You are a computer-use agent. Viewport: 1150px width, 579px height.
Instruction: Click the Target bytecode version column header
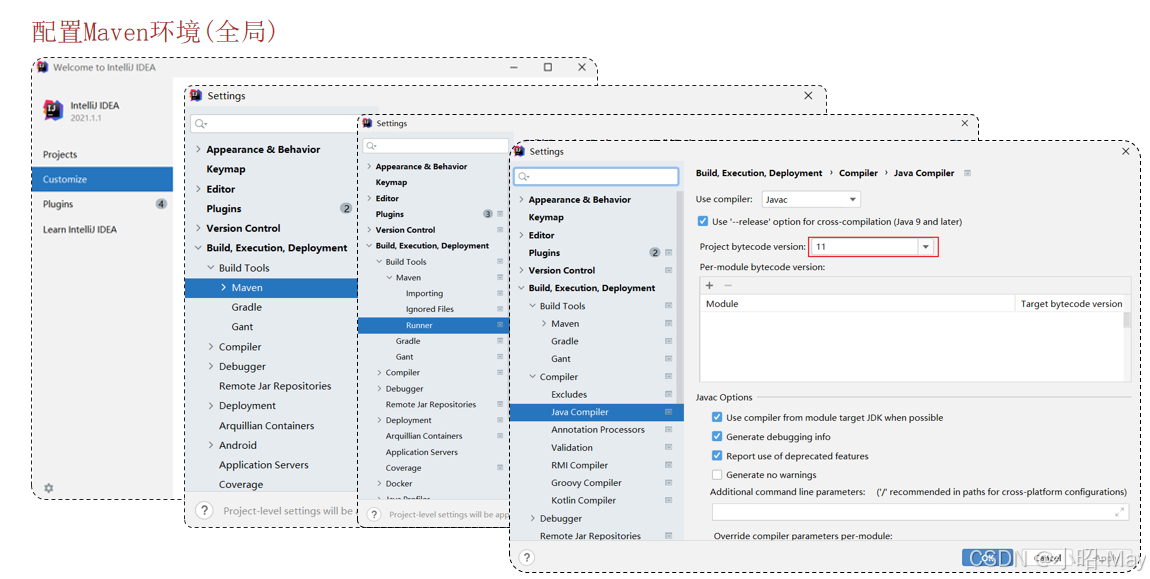point(1072,304)
